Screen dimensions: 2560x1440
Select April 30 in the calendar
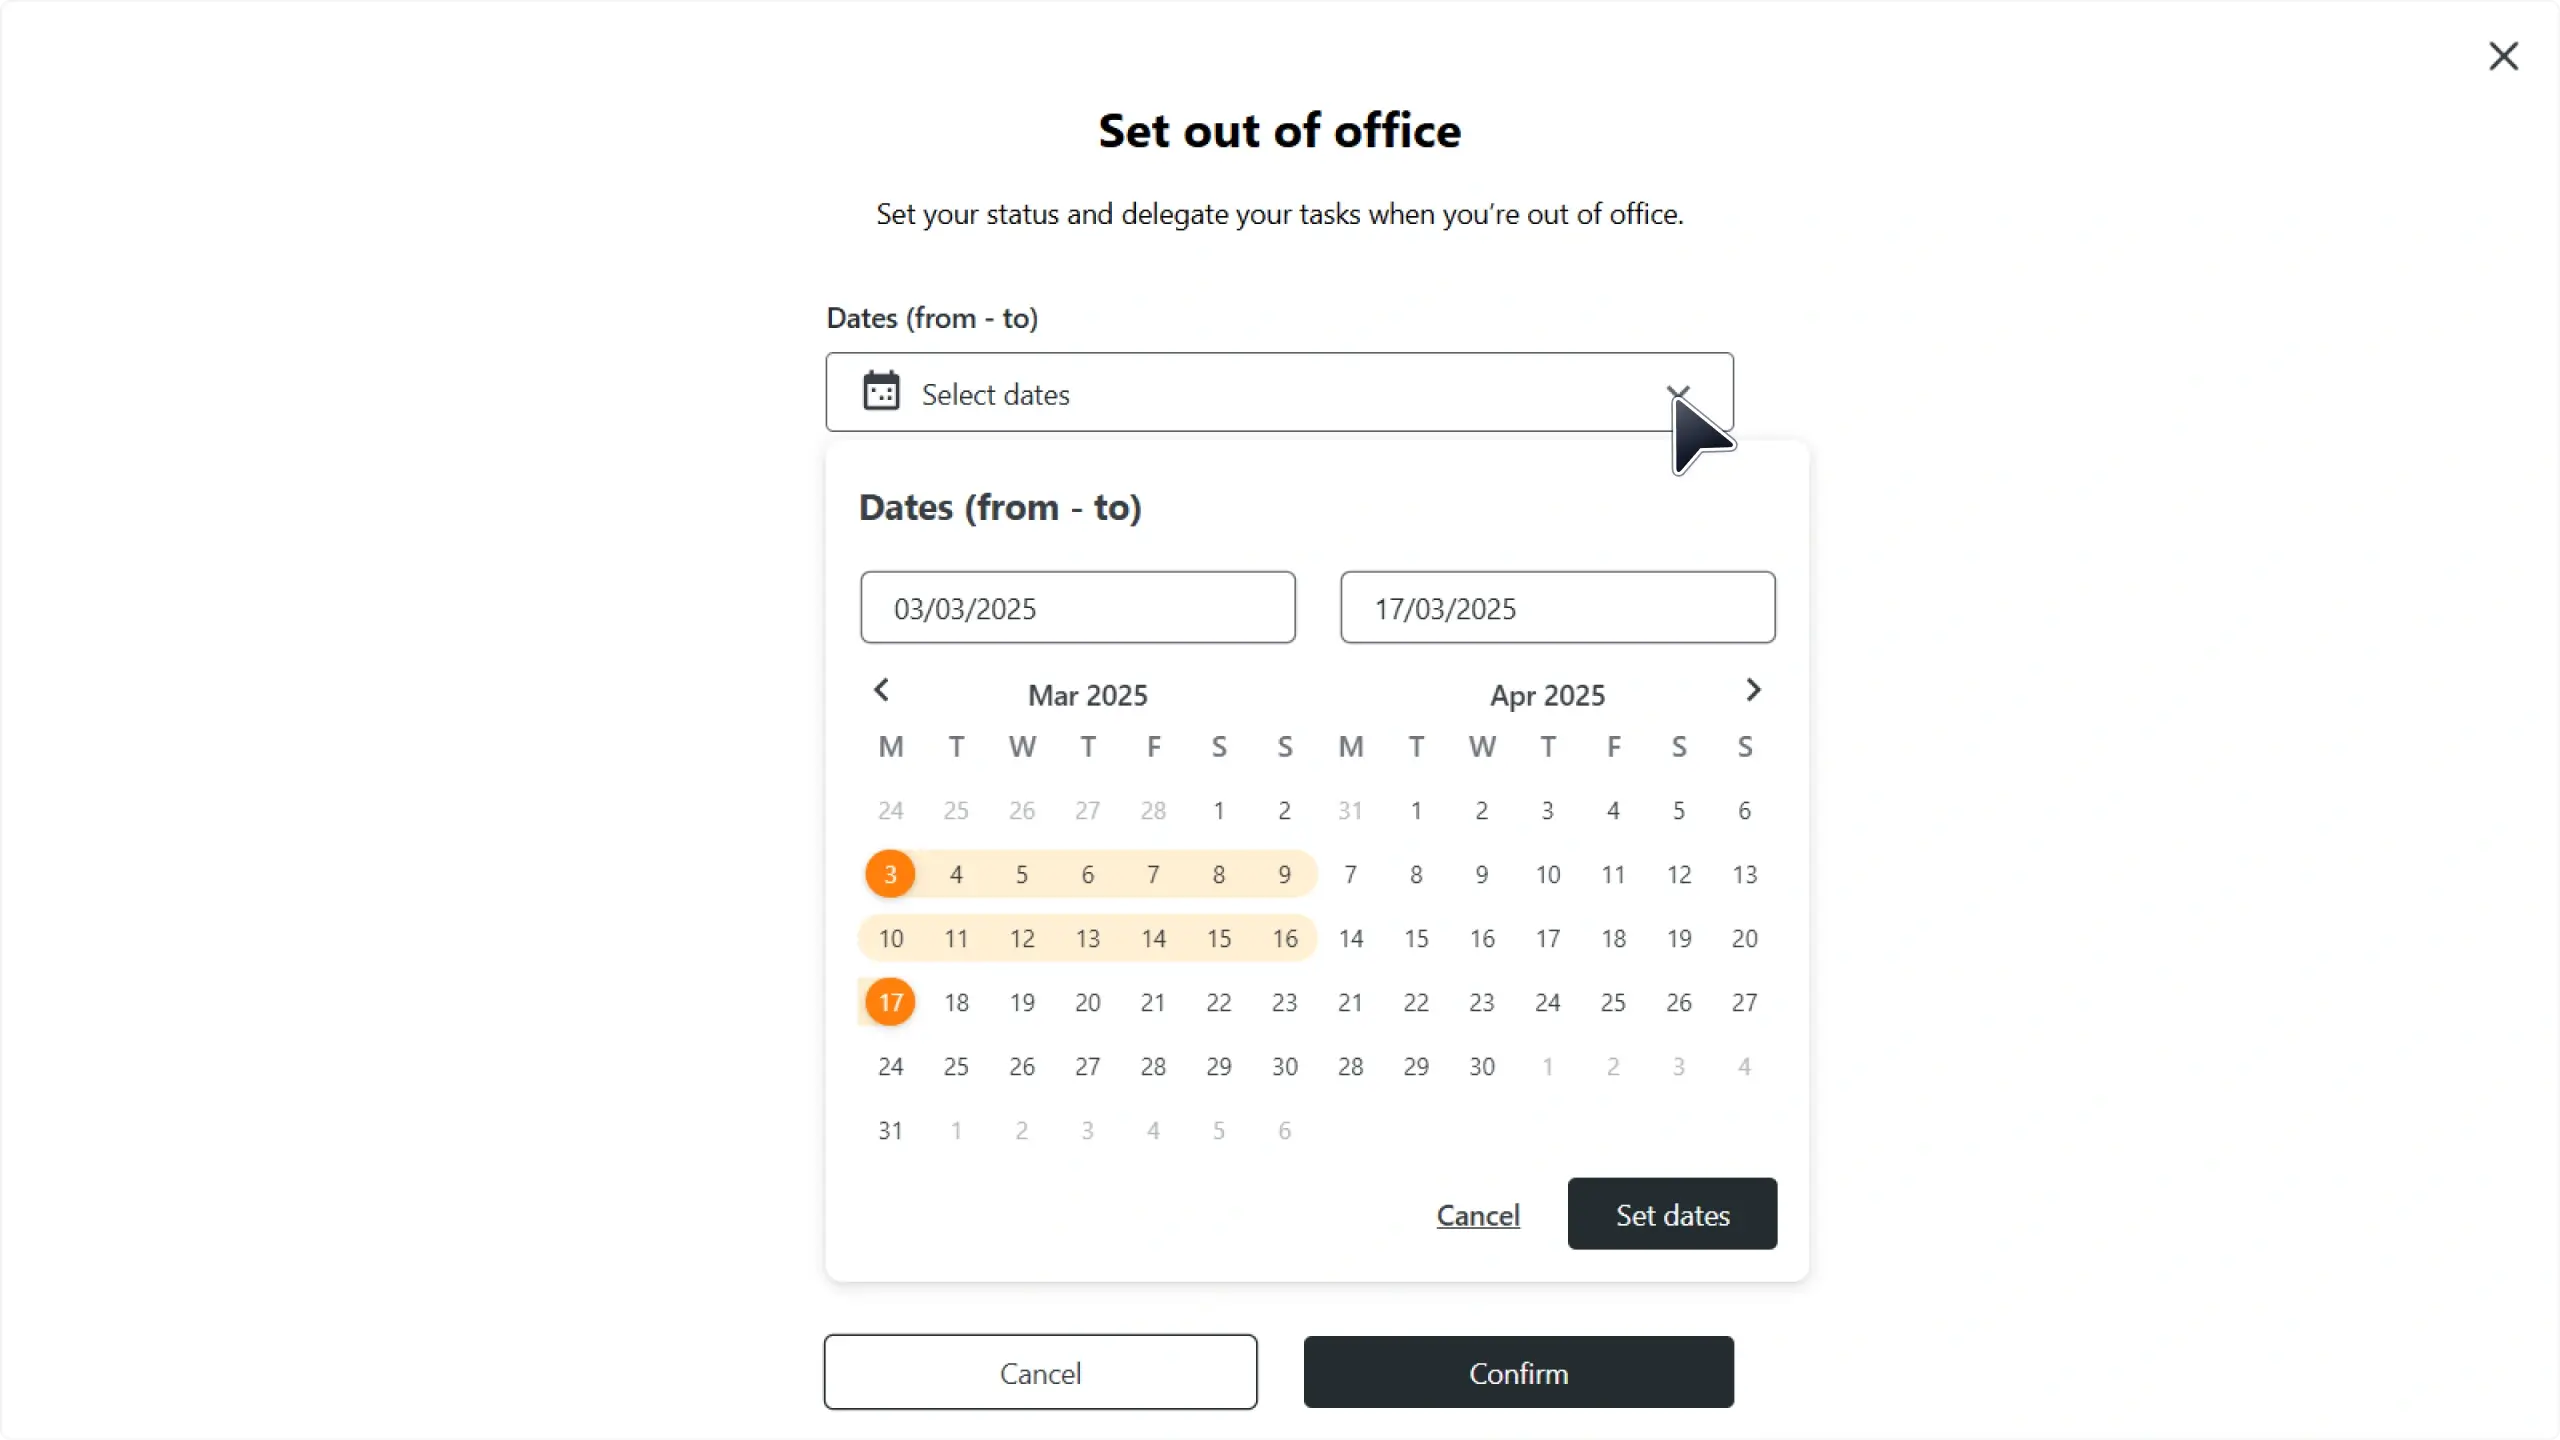[1481, 1066]
